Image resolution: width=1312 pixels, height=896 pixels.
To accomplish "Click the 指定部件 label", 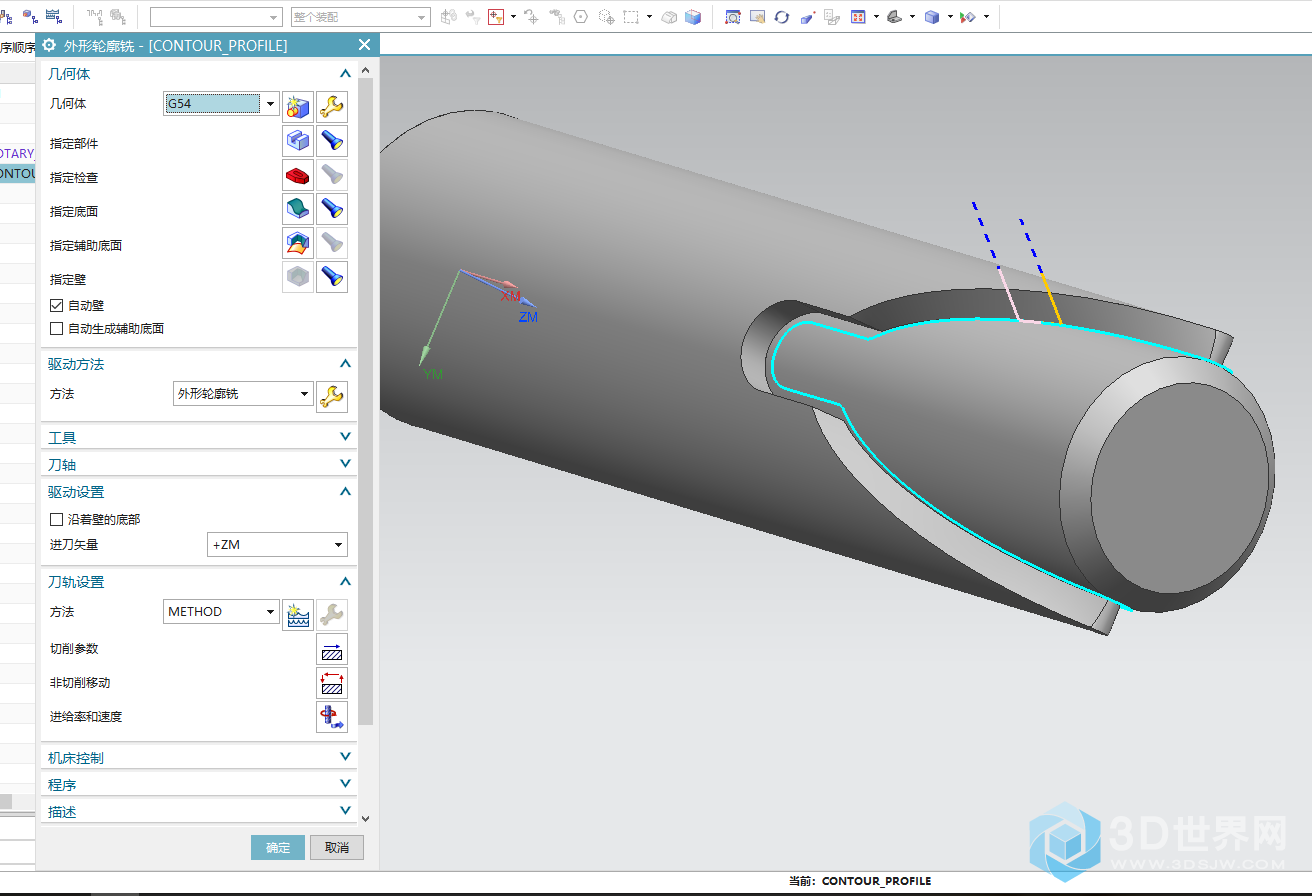I will [74, 143].
